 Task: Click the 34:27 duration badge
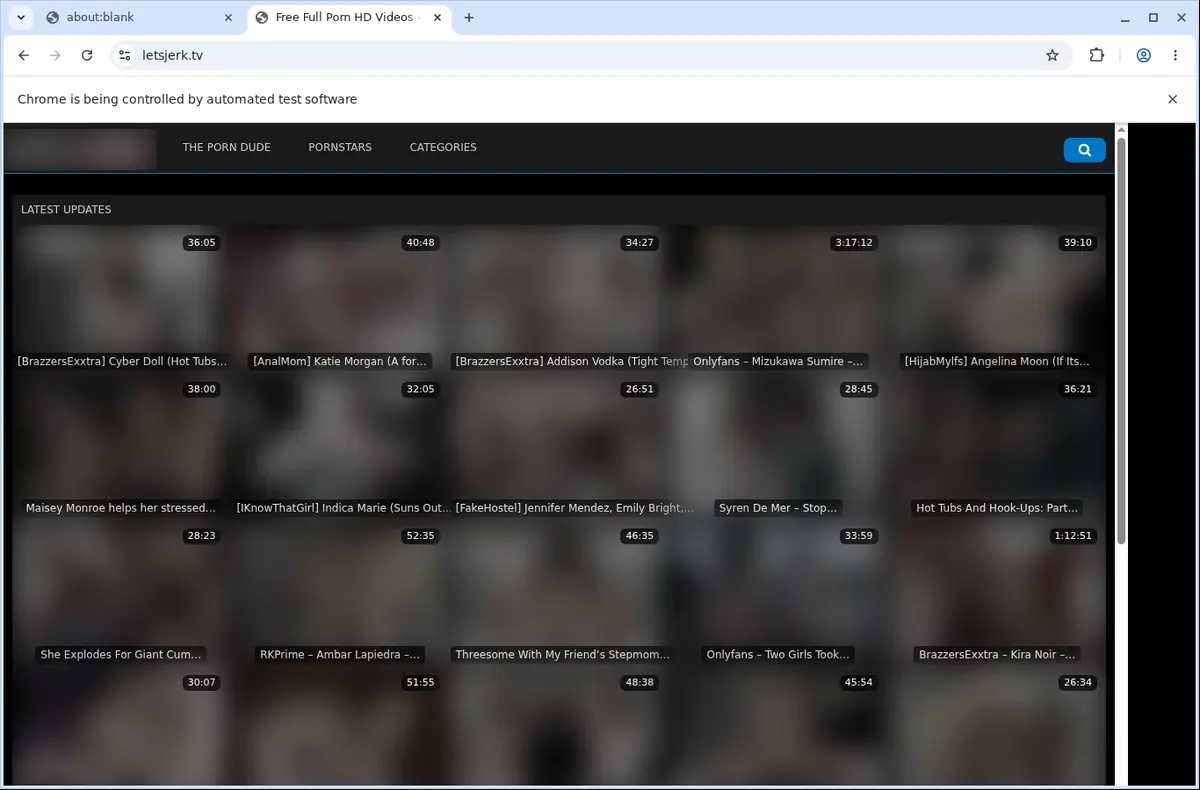[639, 242]
